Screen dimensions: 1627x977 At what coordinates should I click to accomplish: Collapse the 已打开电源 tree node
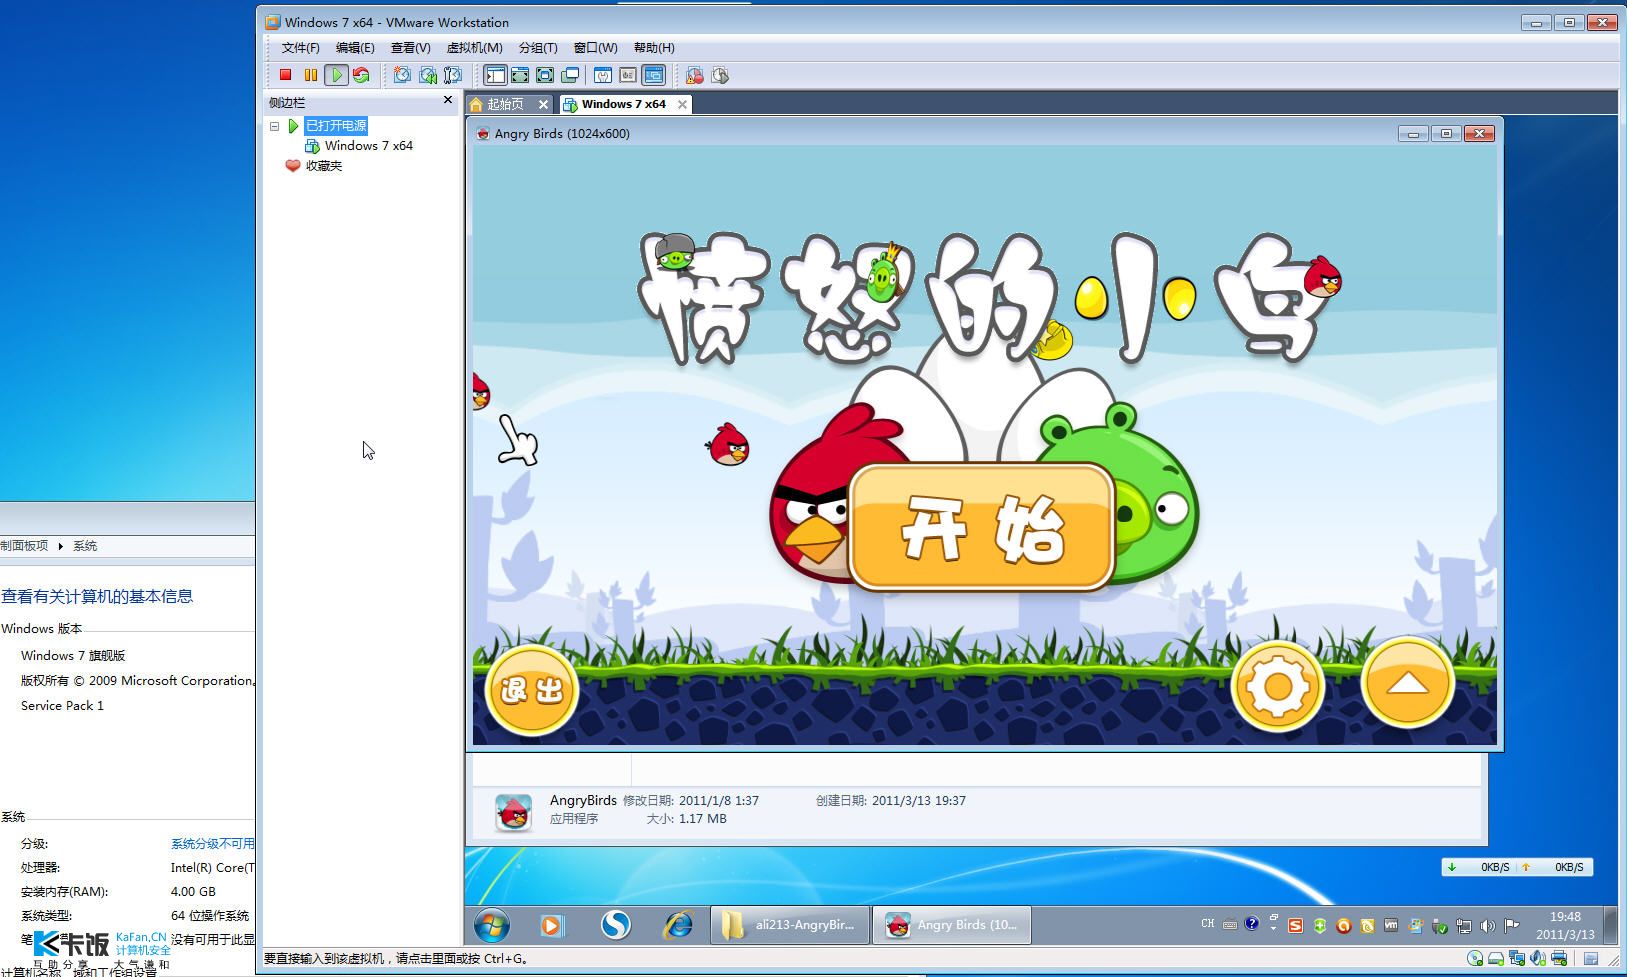pyautogui.click(x=274, y=126)
